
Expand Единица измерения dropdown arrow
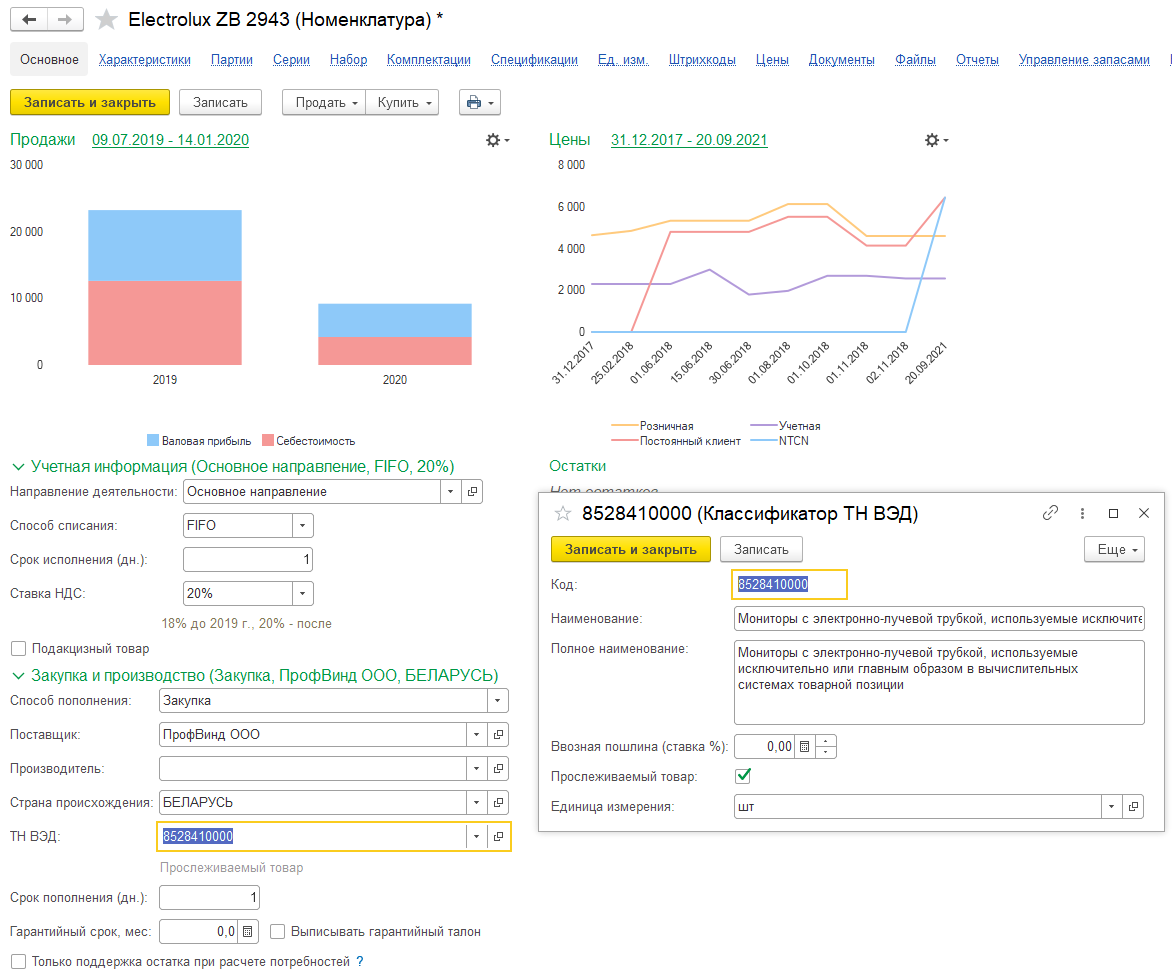(1111, 807)
